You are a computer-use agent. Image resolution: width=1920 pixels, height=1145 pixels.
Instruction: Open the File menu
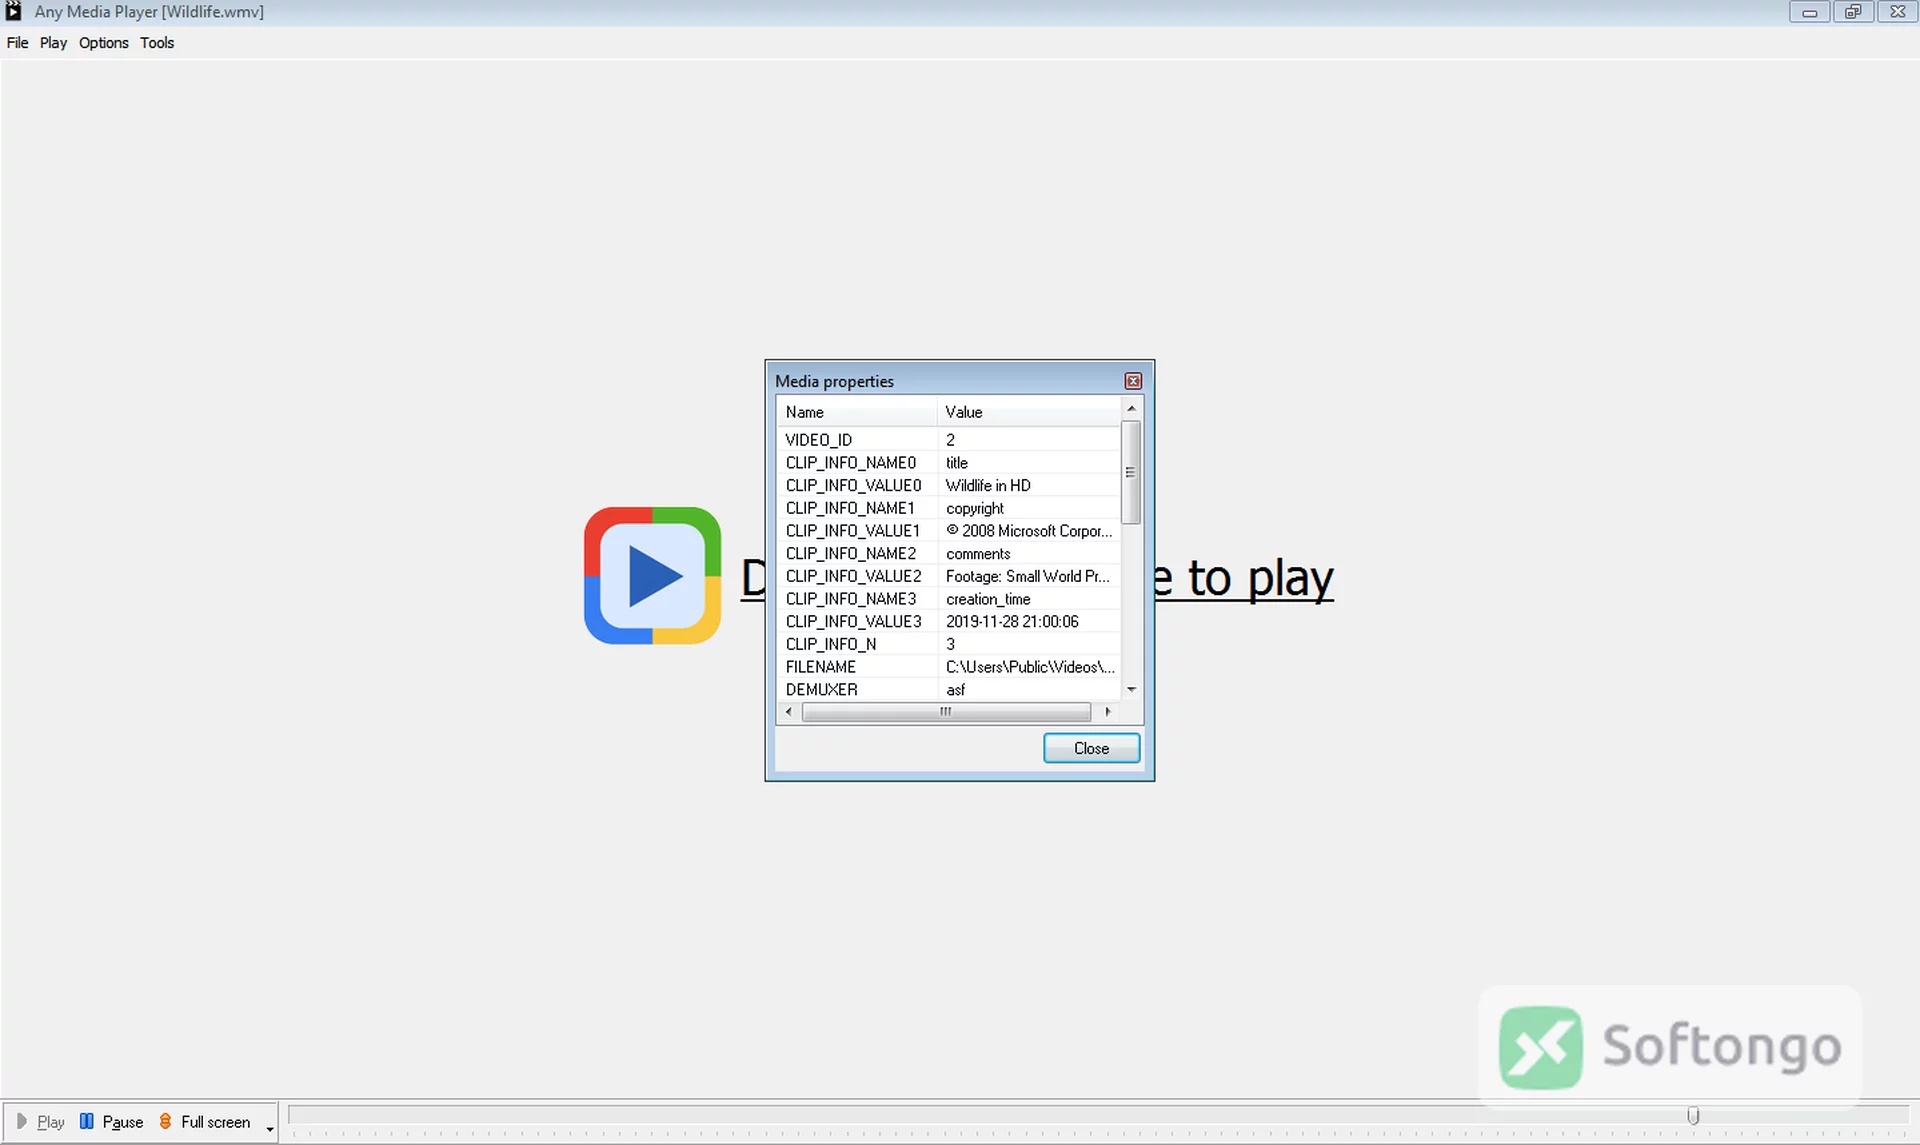17,43
